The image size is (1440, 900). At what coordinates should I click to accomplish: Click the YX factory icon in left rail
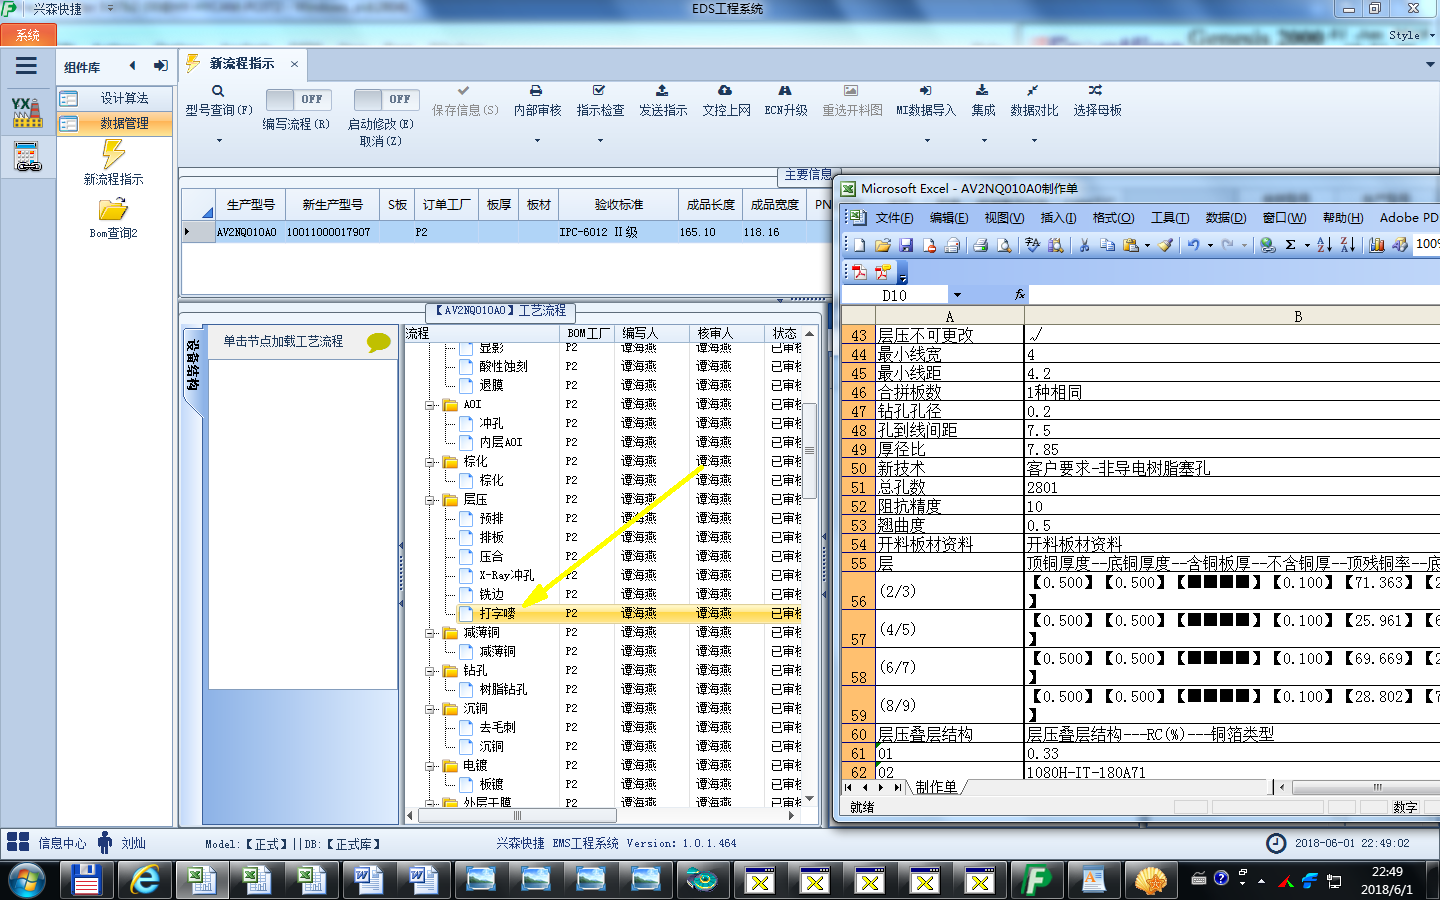27,112
